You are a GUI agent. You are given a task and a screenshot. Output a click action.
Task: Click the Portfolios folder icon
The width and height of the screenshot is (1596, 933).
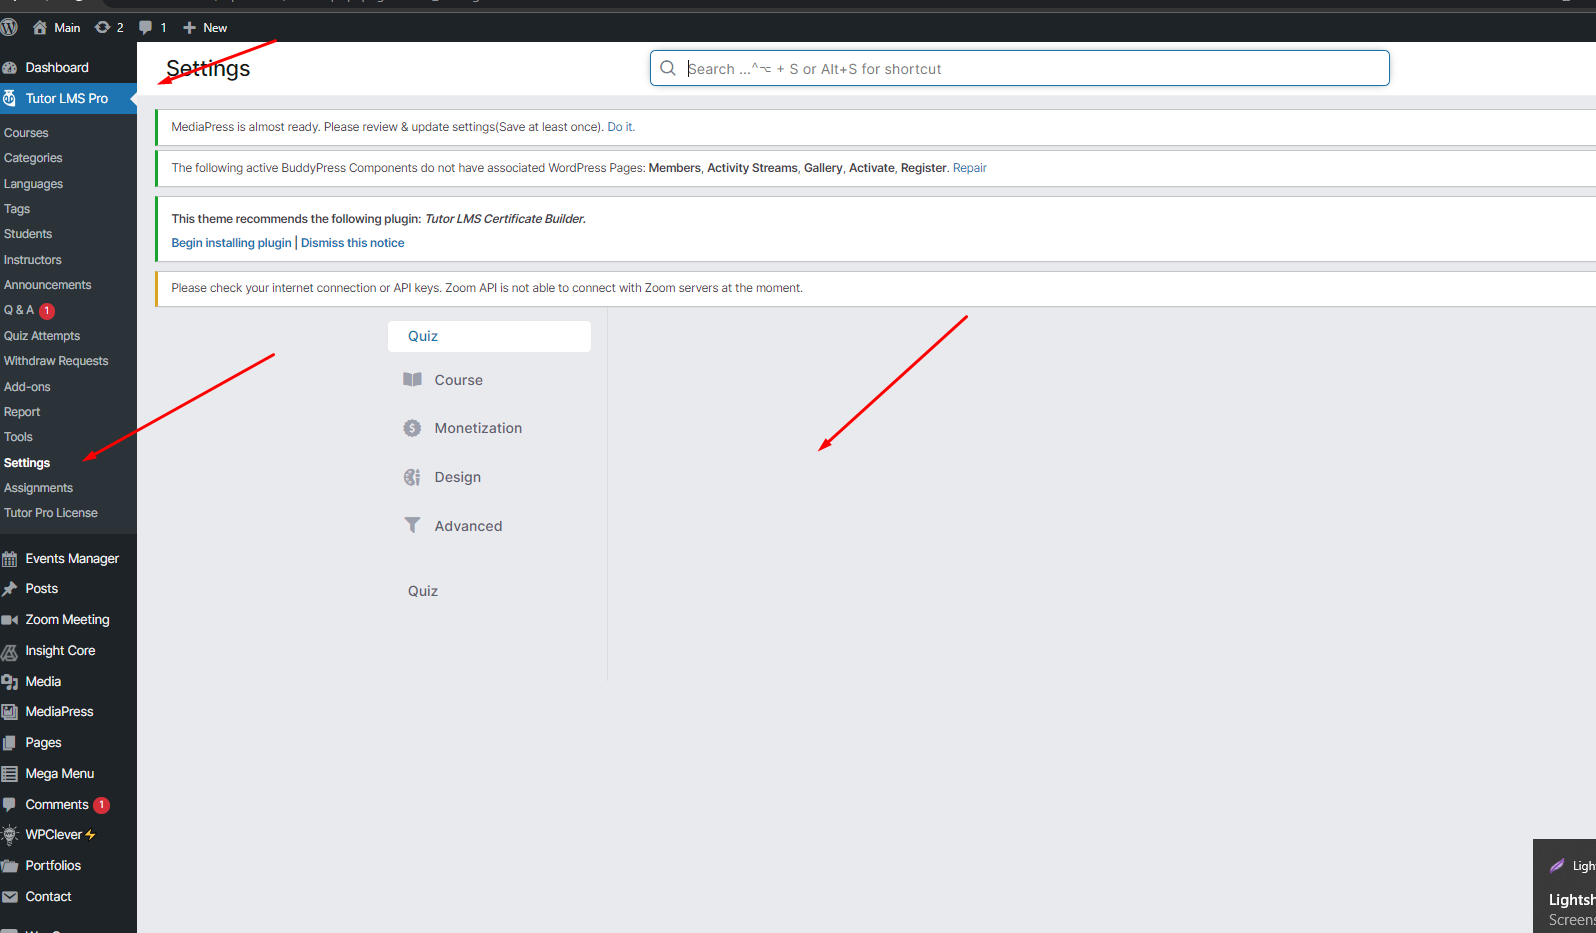point(10,866)
